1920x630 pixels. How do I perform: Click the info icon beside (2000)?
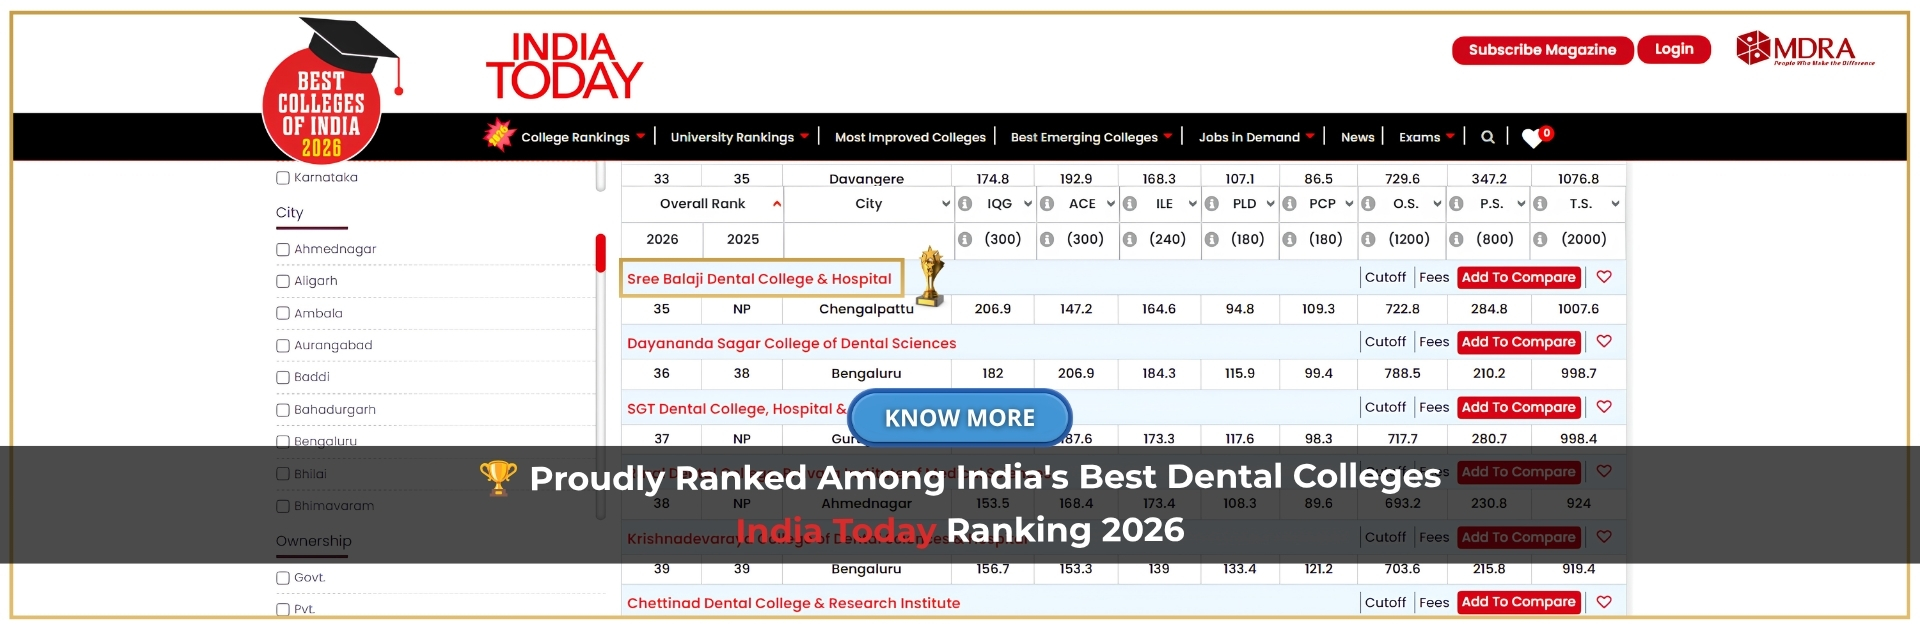[1541, 240]
